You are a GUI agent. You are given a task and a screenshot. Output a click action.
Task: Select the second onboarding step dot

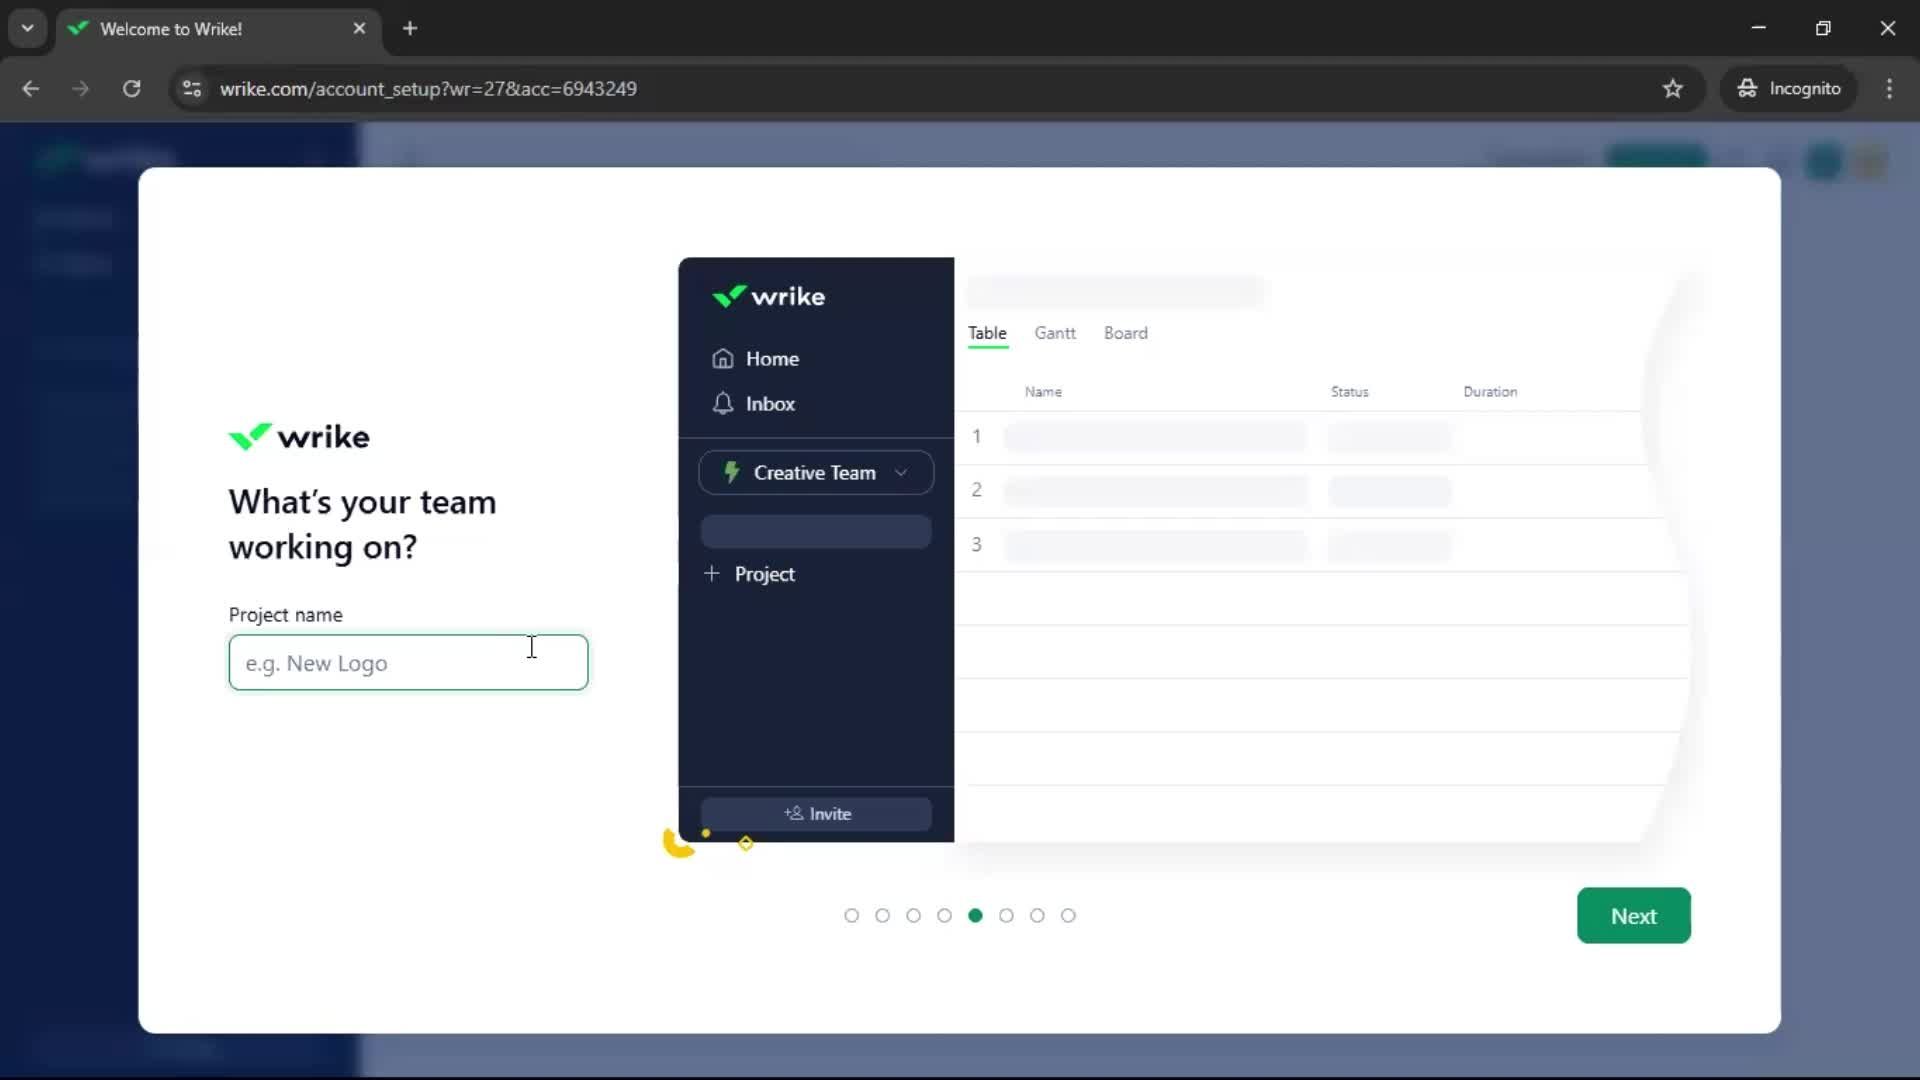[x=882, y=915]
